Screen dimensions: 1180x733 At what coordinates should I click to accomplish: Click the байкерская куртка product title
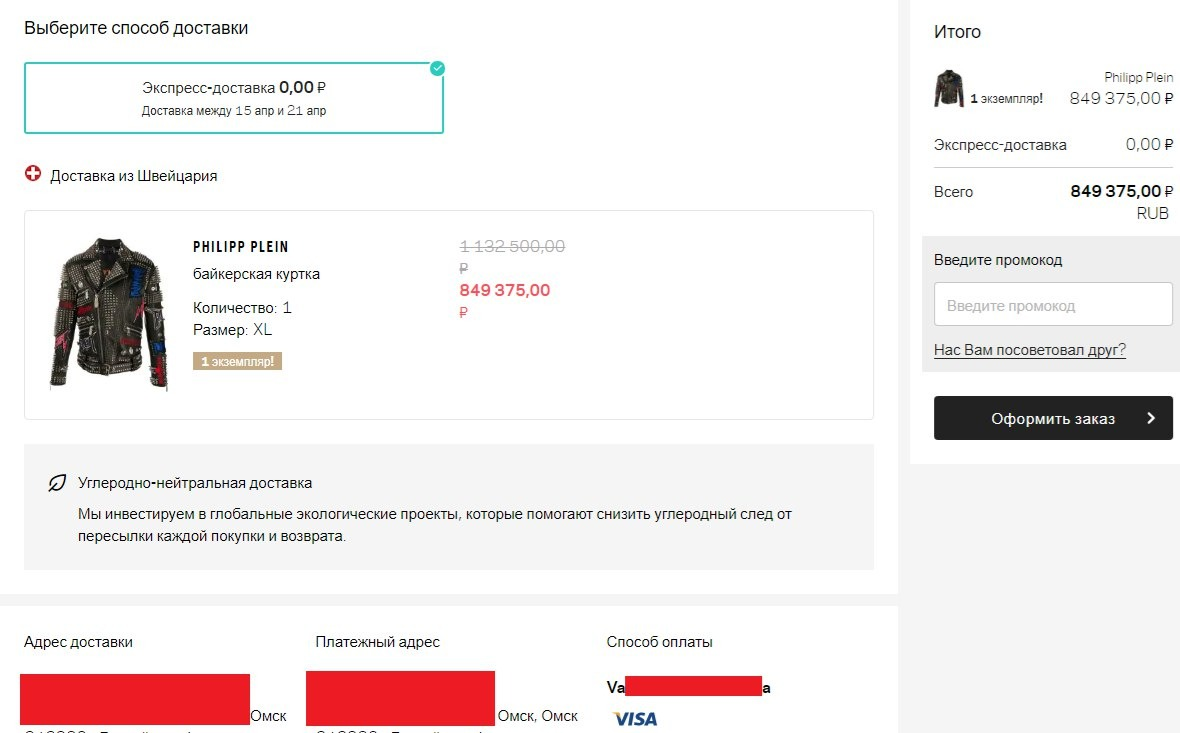[x=256, y=274]
